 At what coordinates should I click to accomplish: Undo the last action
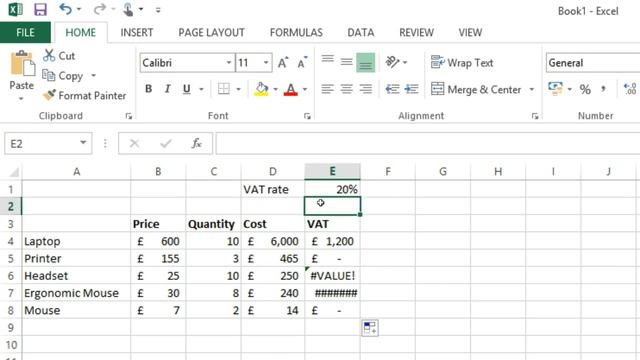point(65,9)
